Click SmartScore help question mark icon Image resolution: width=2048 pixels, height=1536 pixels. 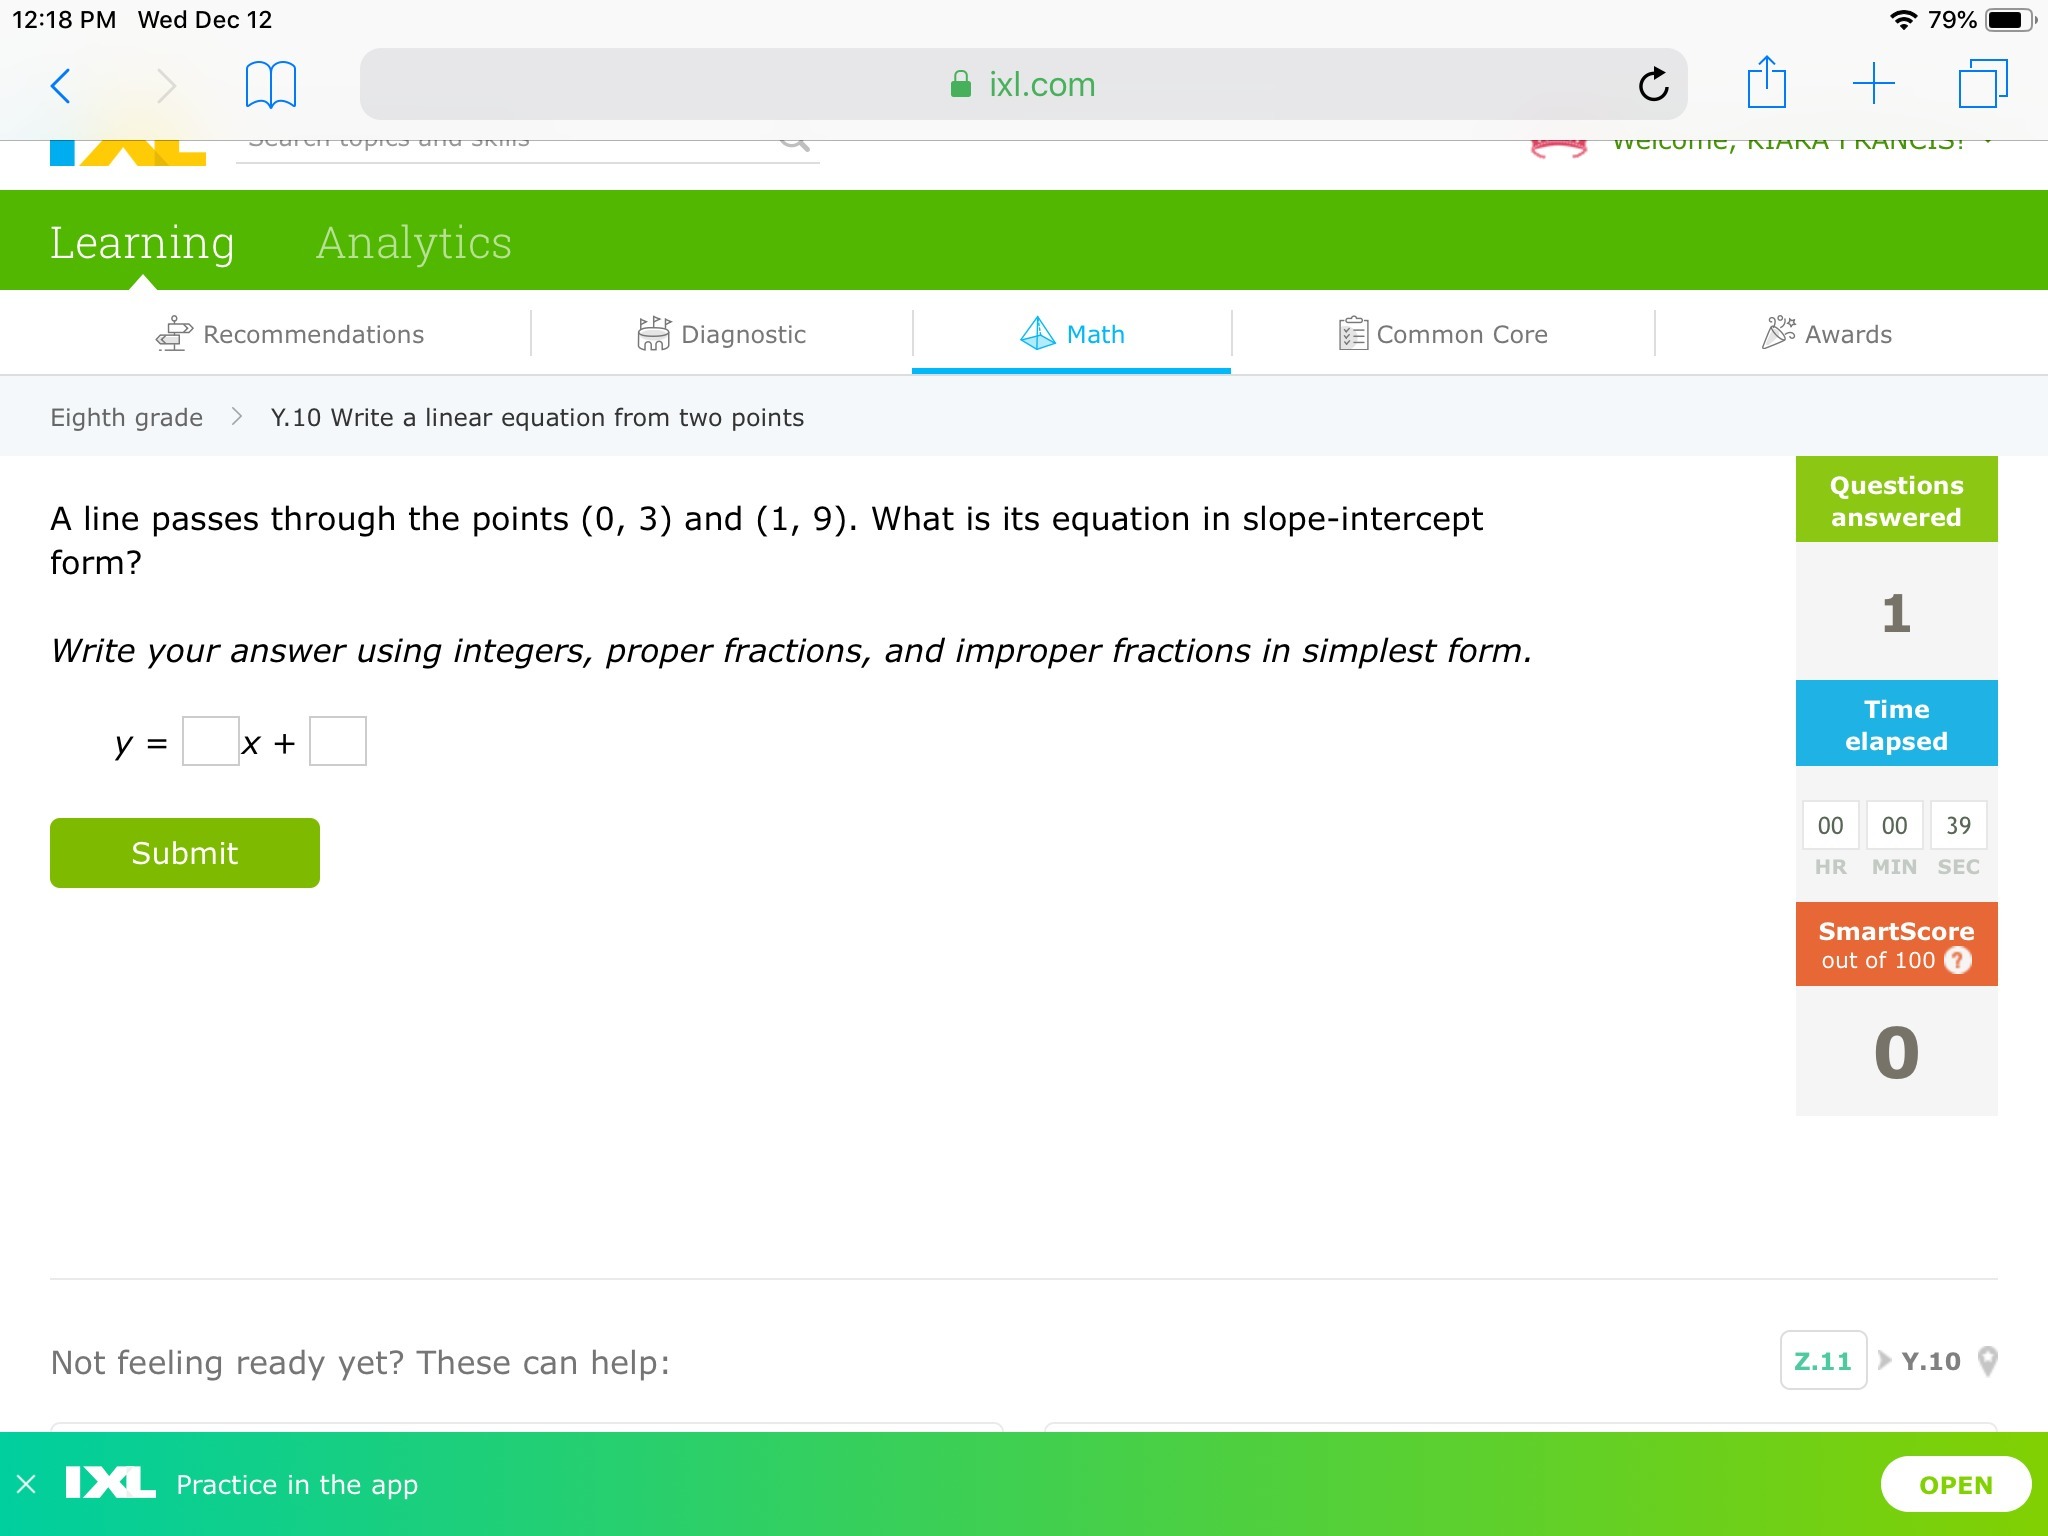click(x=1958, y=961)
